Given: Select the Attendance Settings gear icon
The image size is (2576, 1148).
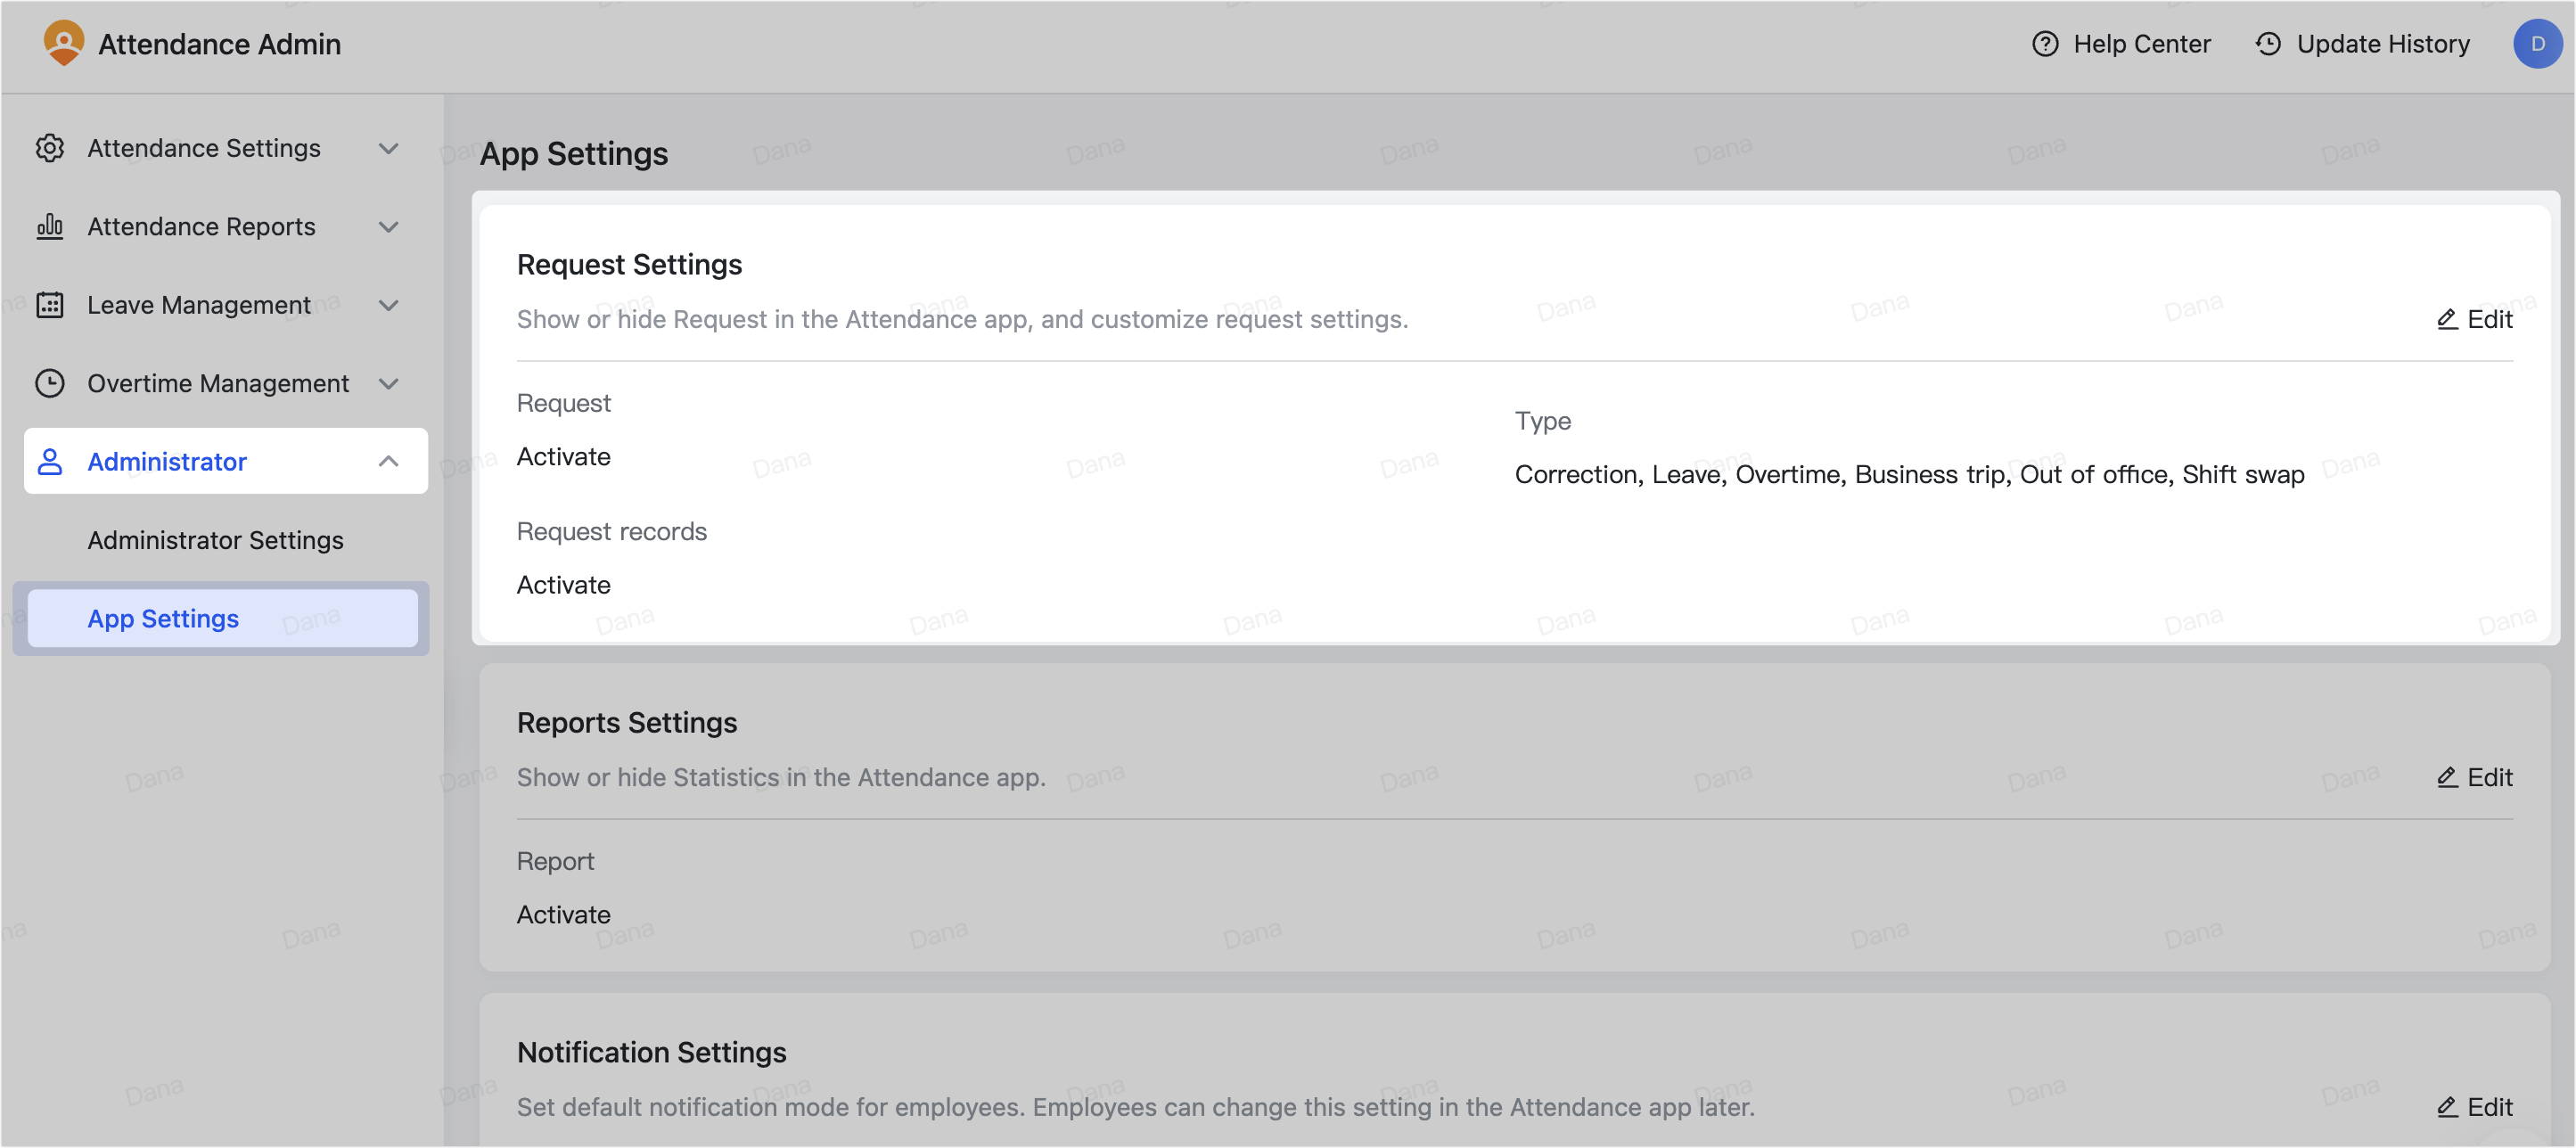Looking at the screenshot, I should click(50, 147).
